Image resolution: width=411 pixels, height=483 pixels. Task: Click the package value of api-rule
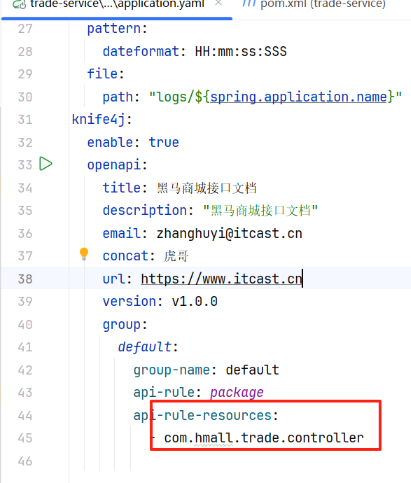[x=237, y=393]
